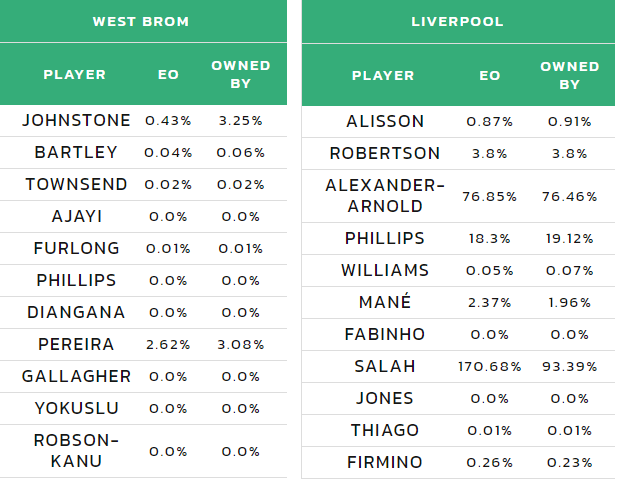Click Mané's 2.37% EO value
This screenshot has height=481, width=620.
pos(490,303)
